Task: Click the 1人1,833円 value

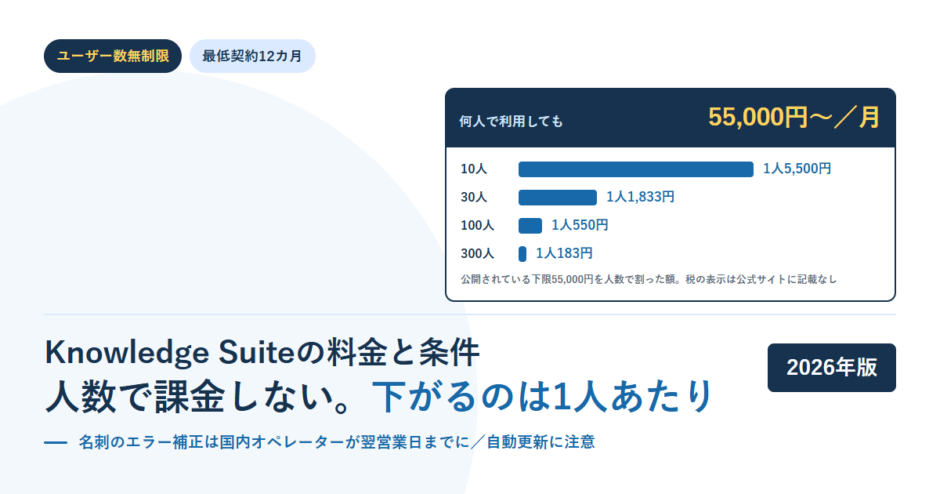Action: pos(640,197)
